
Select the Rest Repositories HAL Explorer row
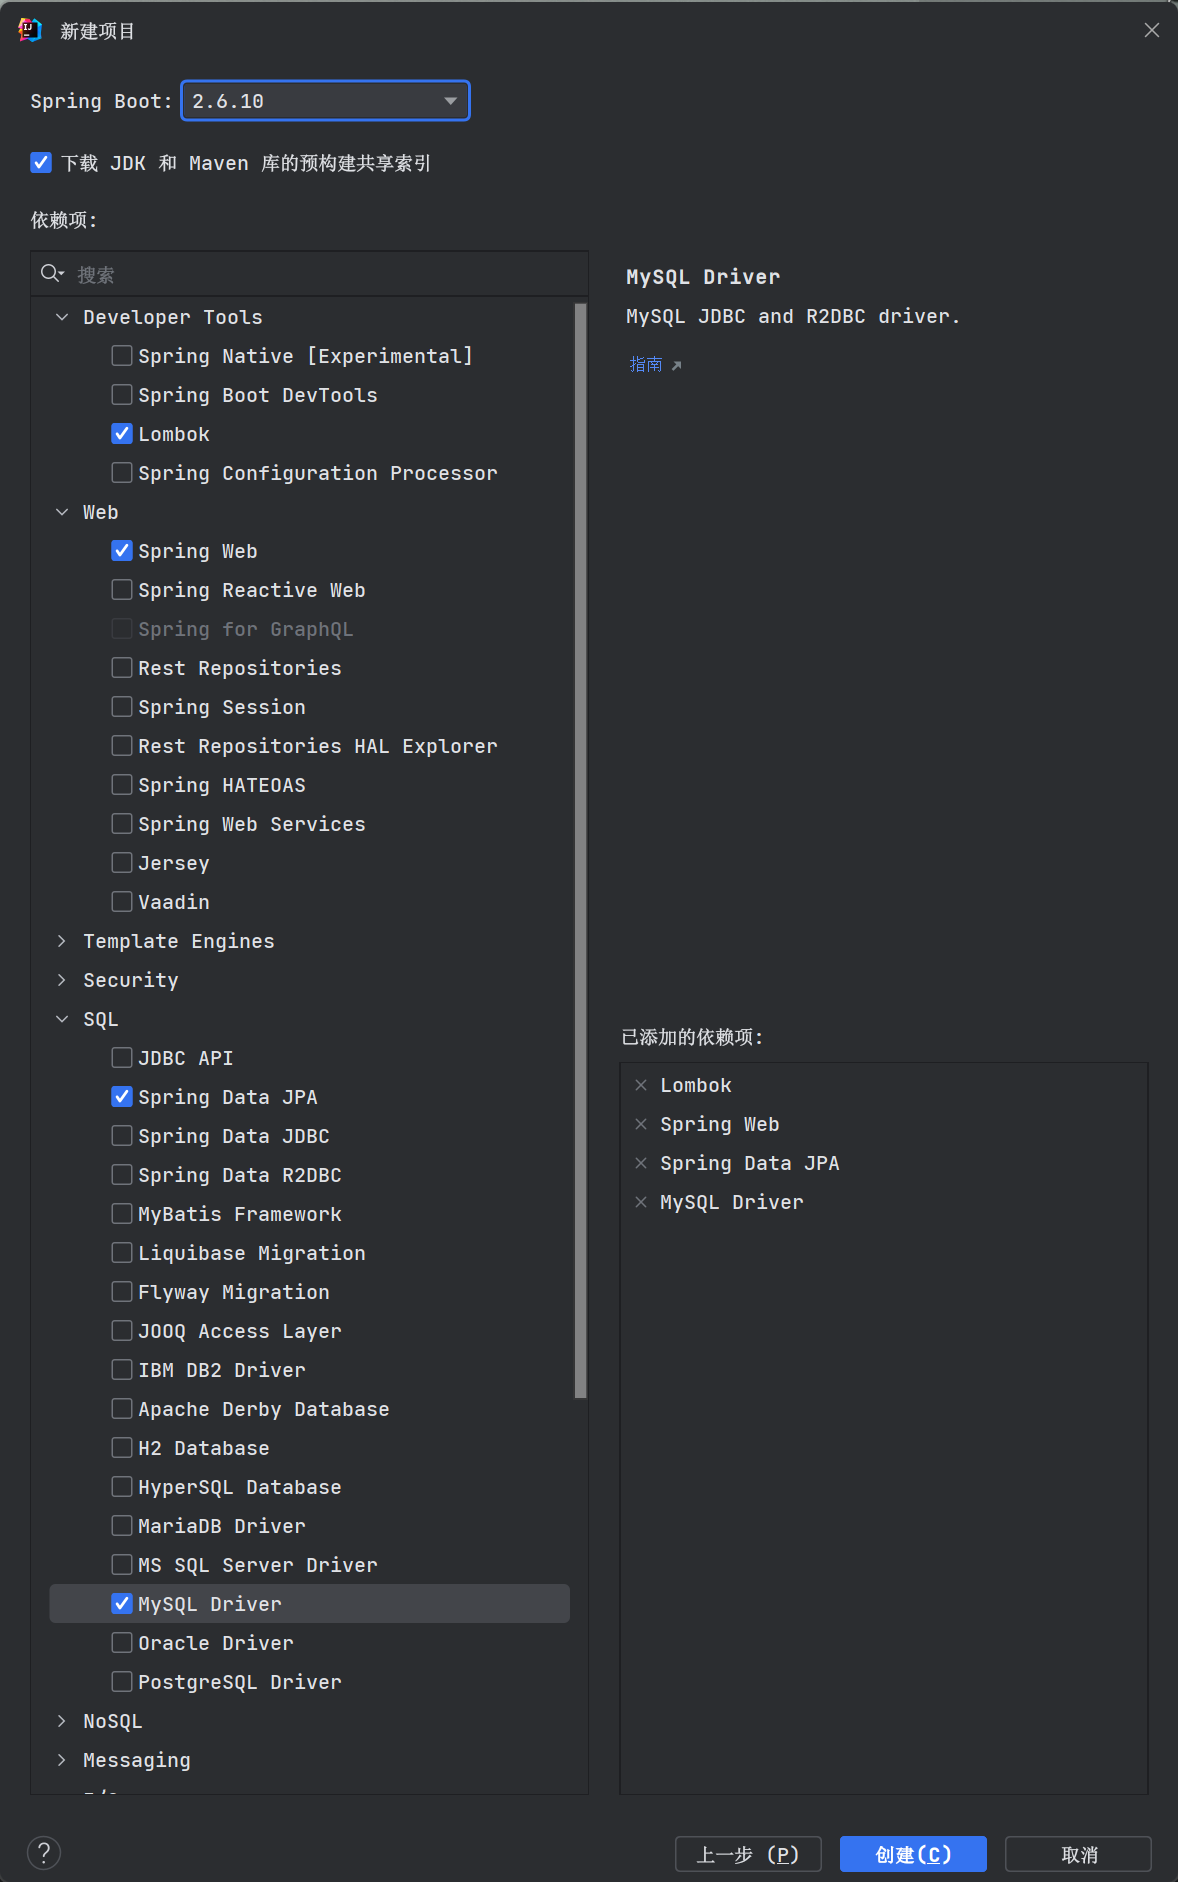pyautogui.click(x=309, y=746)
